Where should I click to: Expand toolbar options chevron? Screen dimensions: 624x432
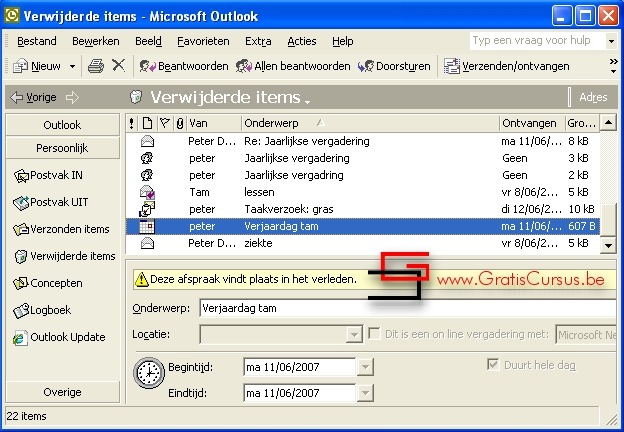[x=613, y=66]
